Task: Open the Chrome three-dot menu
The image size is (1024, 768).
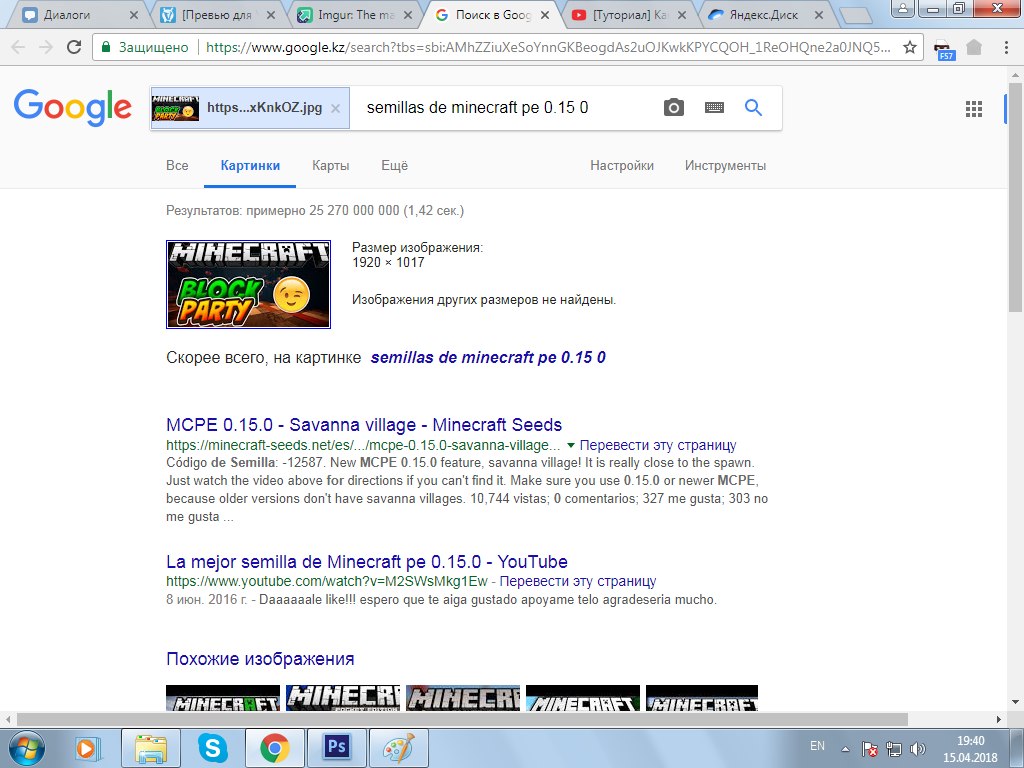Action: pos(1006,47)
